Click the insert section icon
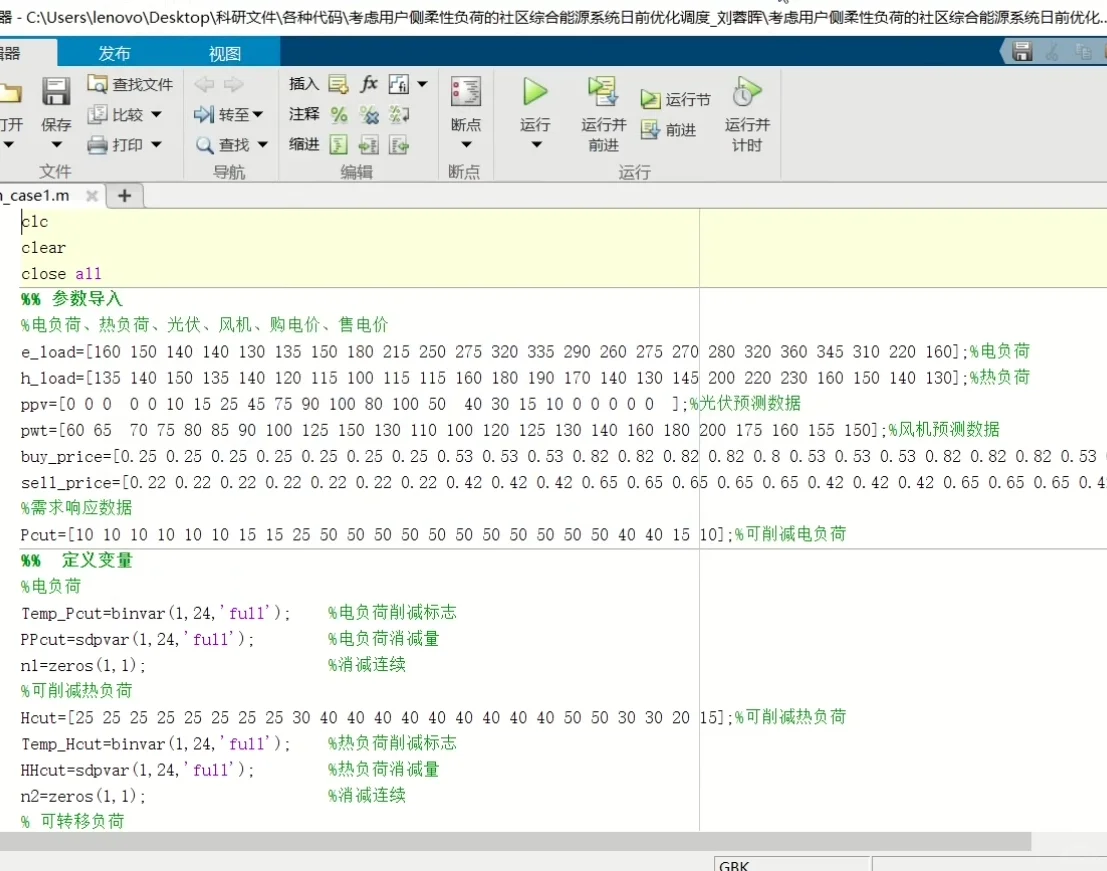 [x=338, y=84]
